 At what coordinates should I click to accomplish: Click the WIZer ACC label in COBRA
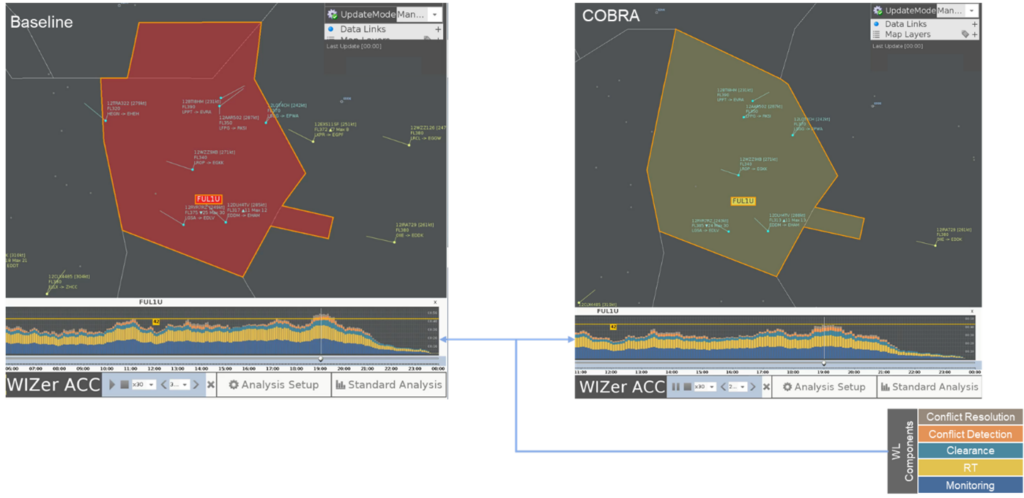(x=620, y=386)
